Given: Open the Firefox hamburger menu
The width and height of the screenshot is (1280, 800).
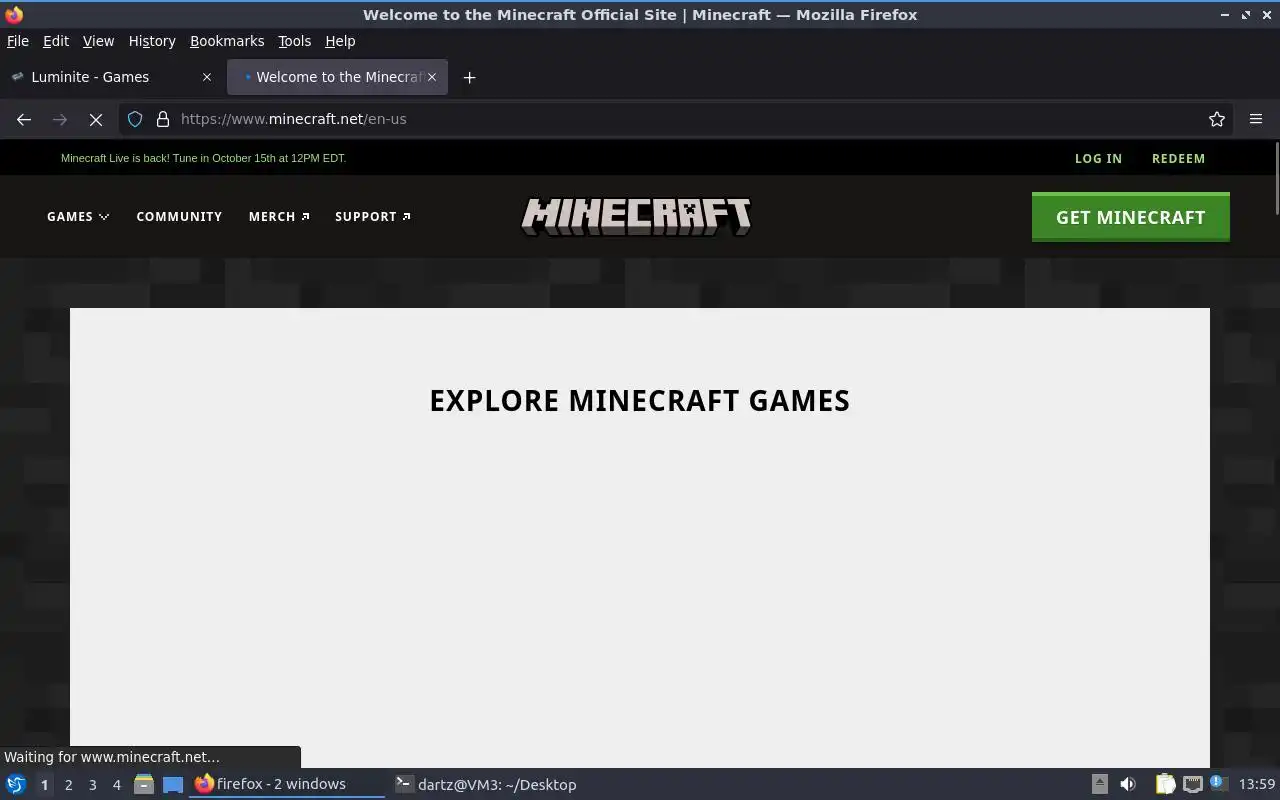Looking at the screenshot, I should (x=1256, y=119).
